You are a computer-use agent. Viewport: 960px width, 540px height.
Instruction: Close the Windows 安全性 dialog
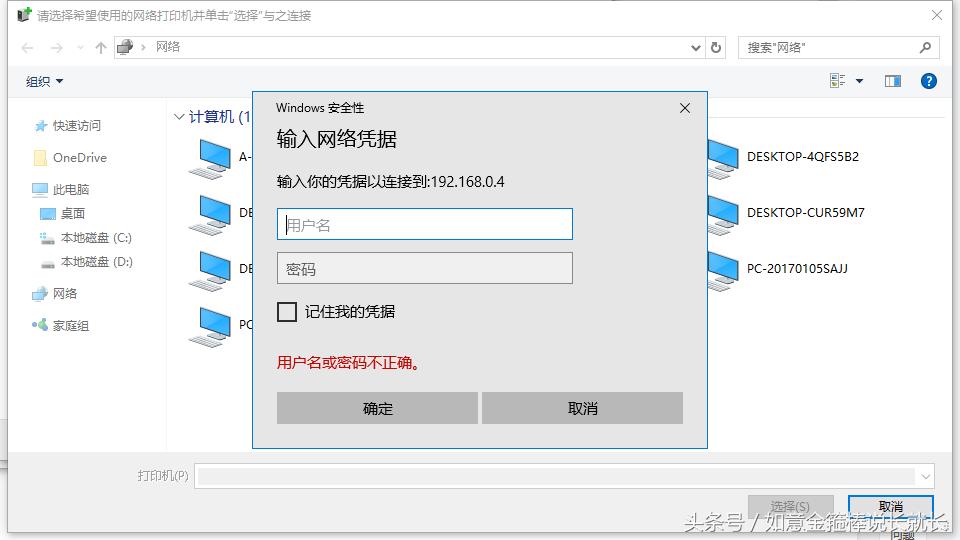[x=685, y=108]
